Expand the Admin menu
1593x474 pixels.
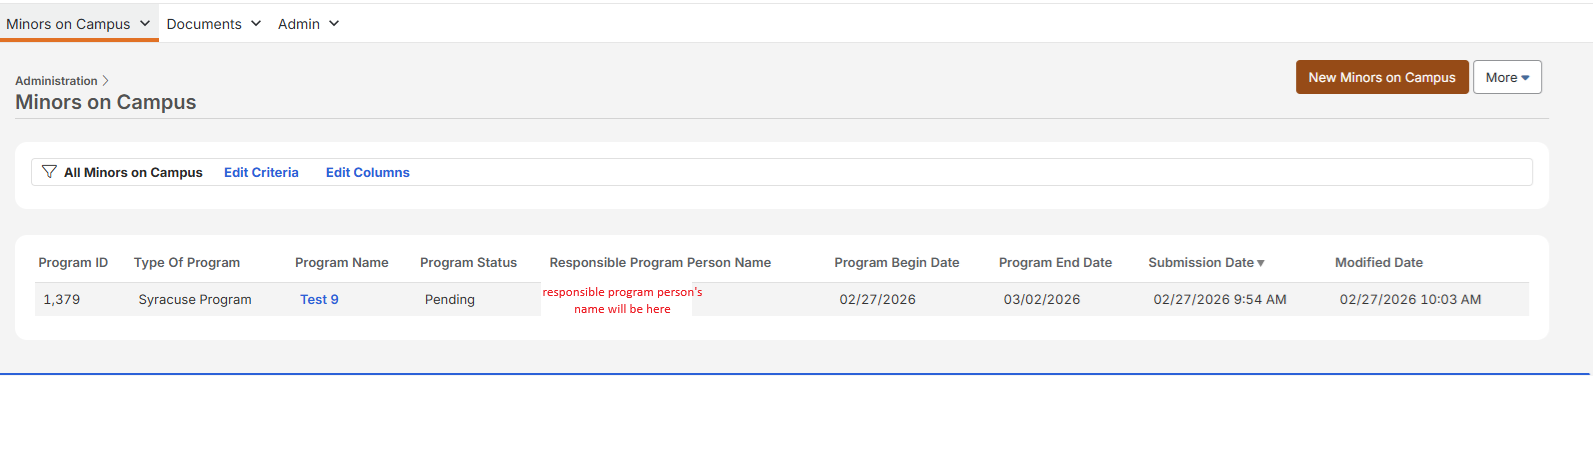point(308,24)
